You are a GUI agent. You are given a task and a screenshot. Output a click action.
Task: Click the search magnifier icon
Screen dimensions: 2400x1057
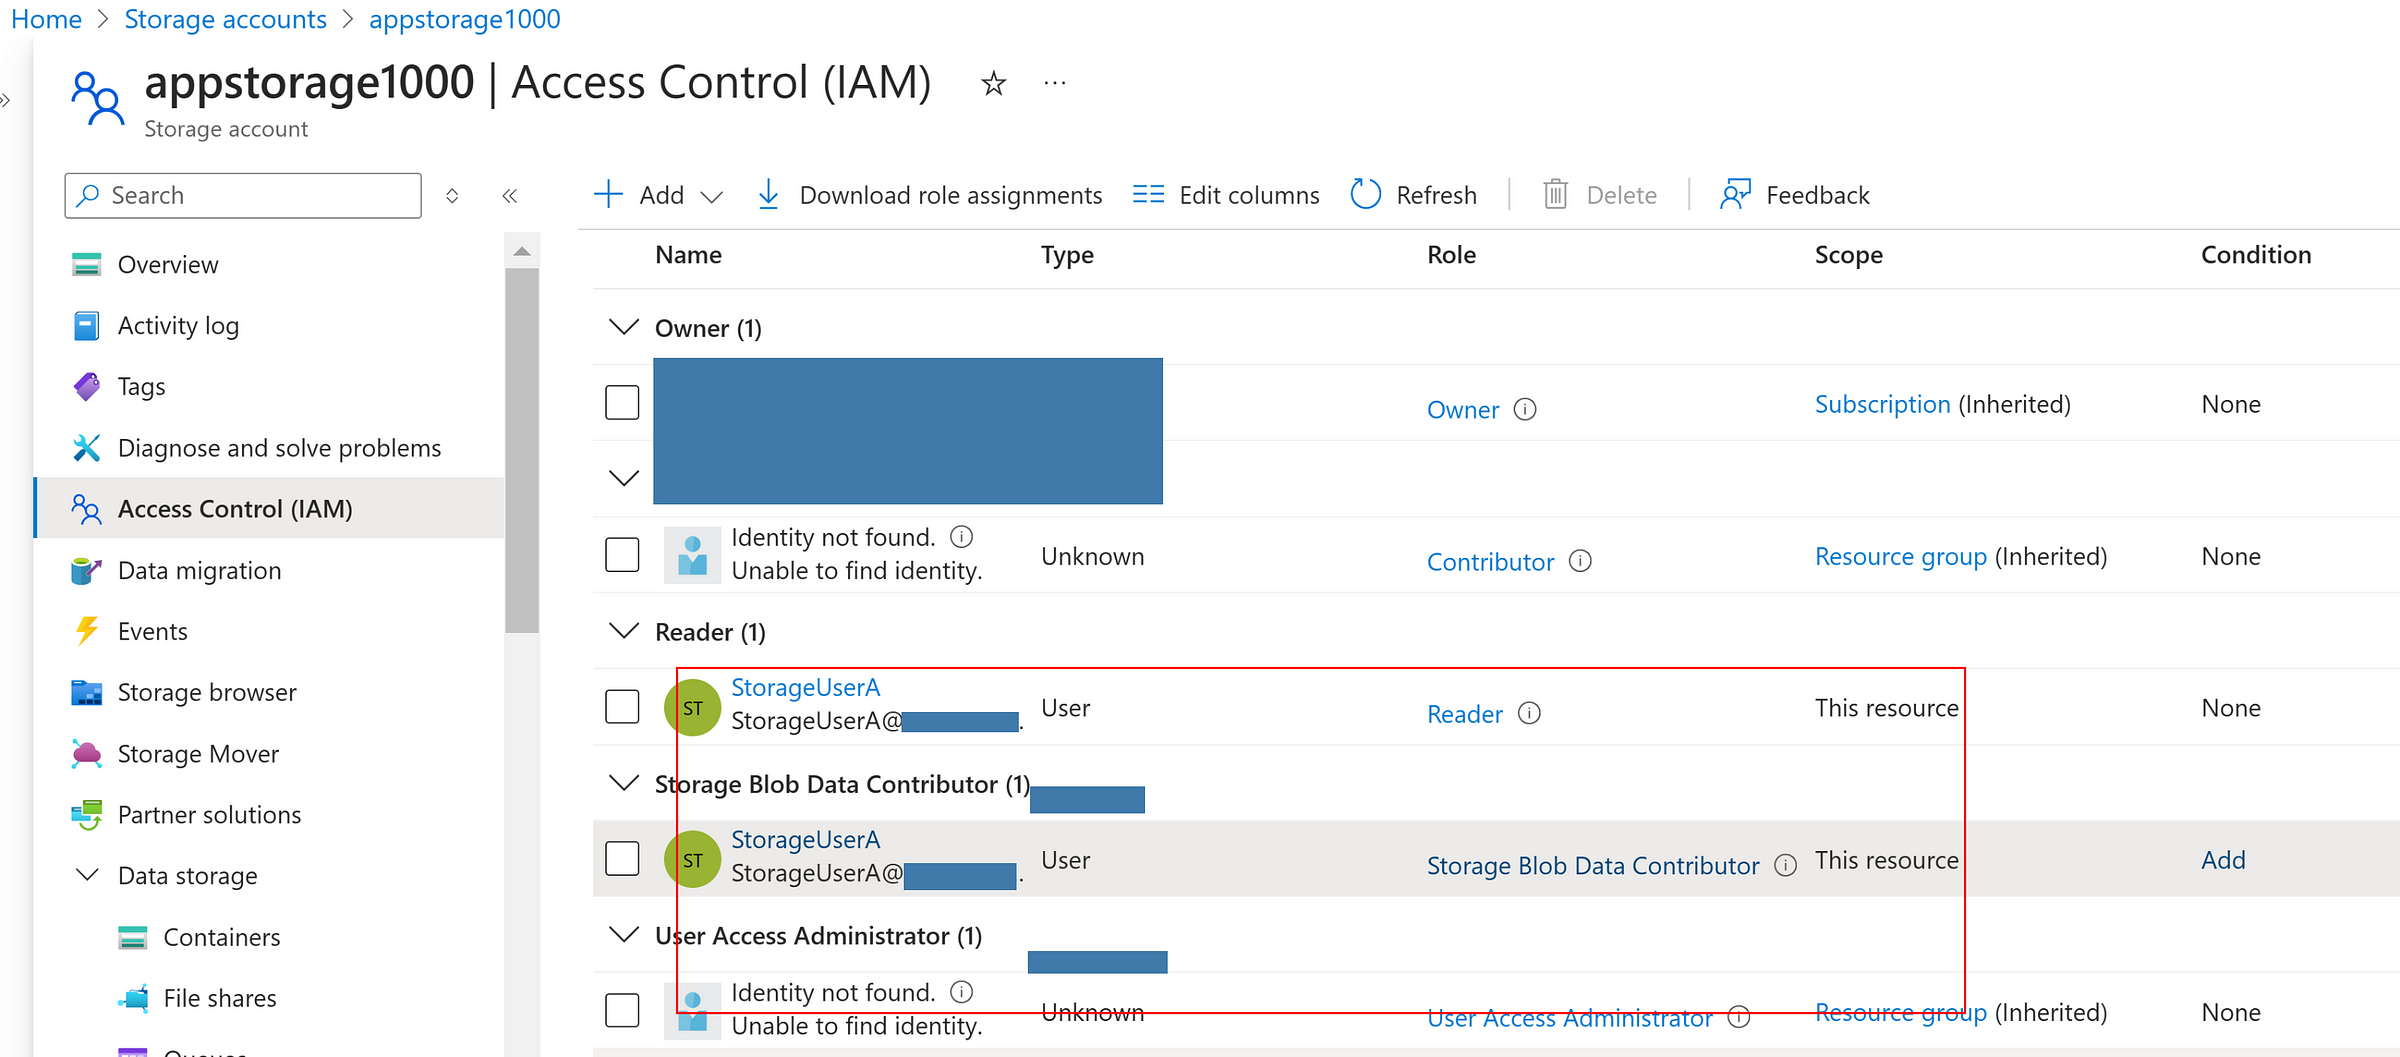click(88, 195)
